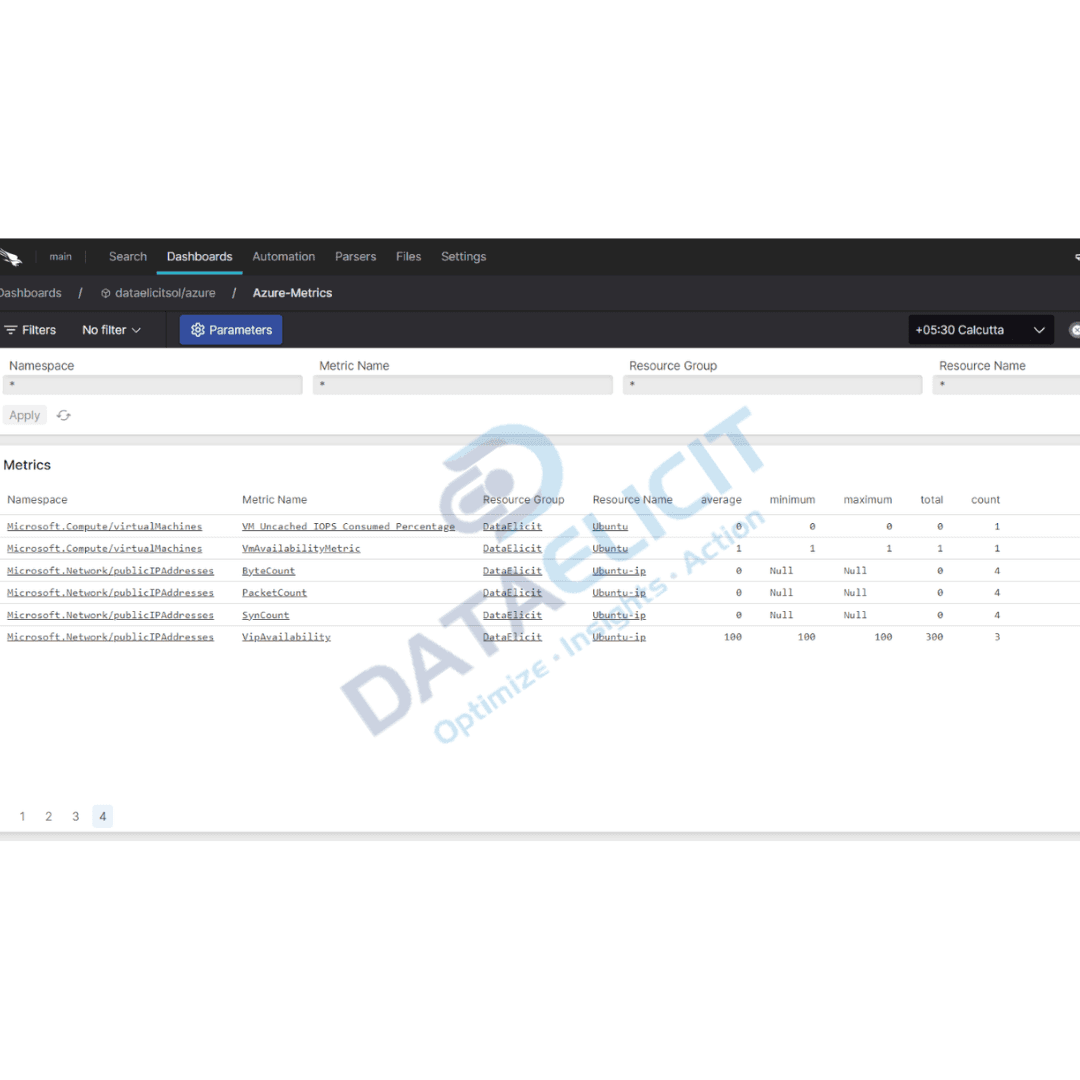Open filters via the funnel icon
Viewport: 1080px width, 1080px height.
[8, 329]
